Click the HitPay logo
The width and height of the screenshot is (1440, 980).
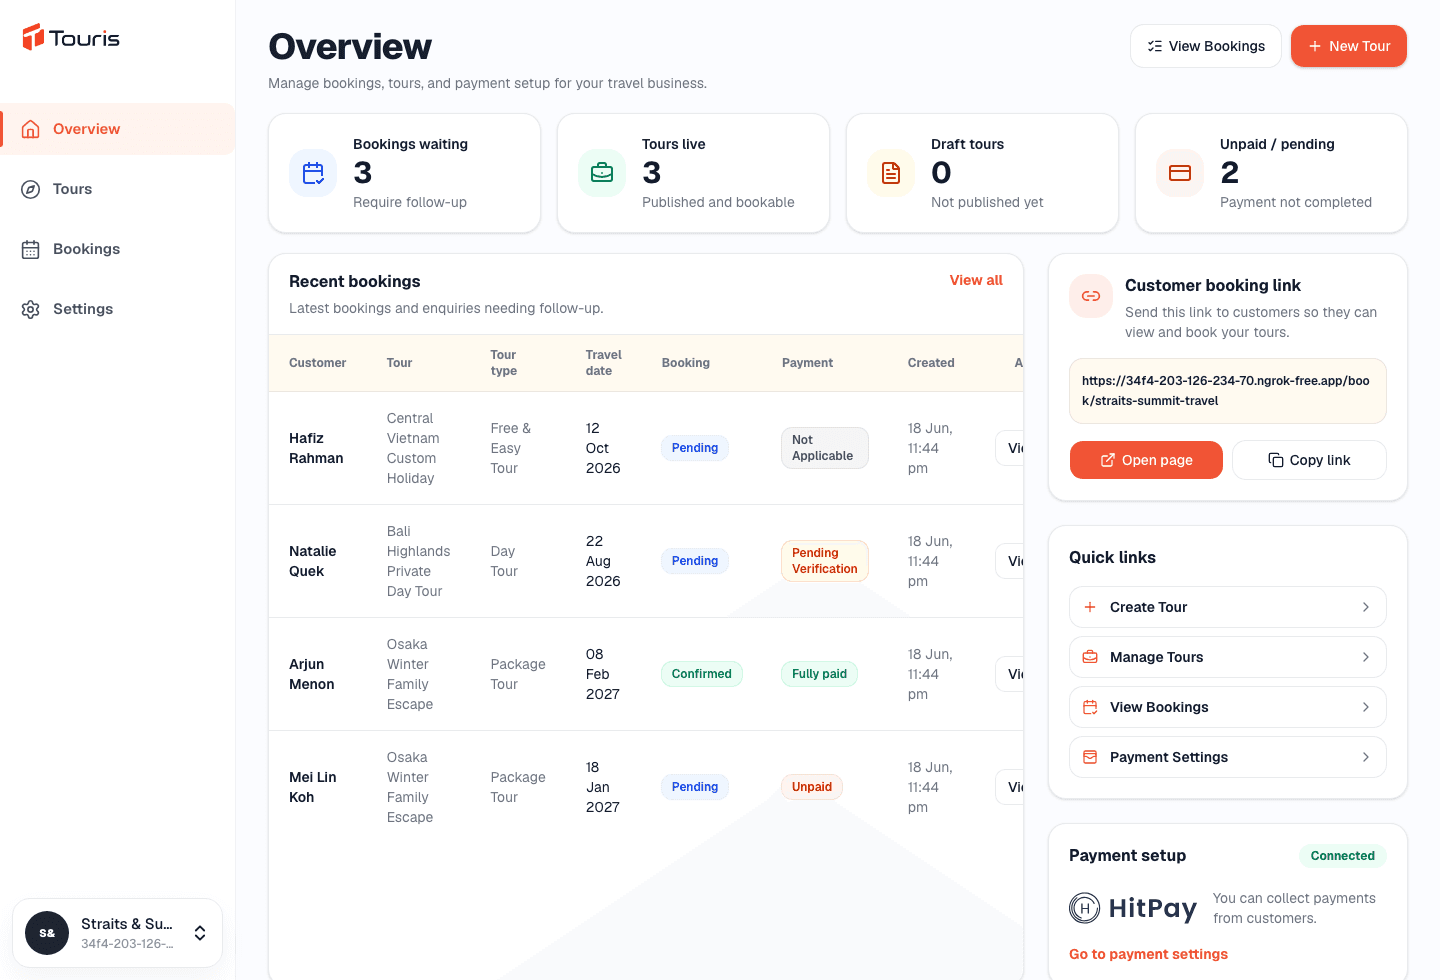click(x=1133, y=908)
